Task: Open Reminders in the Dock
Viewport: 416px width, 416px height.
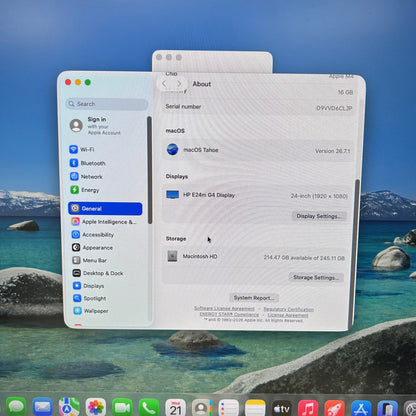Action: click(x=228, y=407)
